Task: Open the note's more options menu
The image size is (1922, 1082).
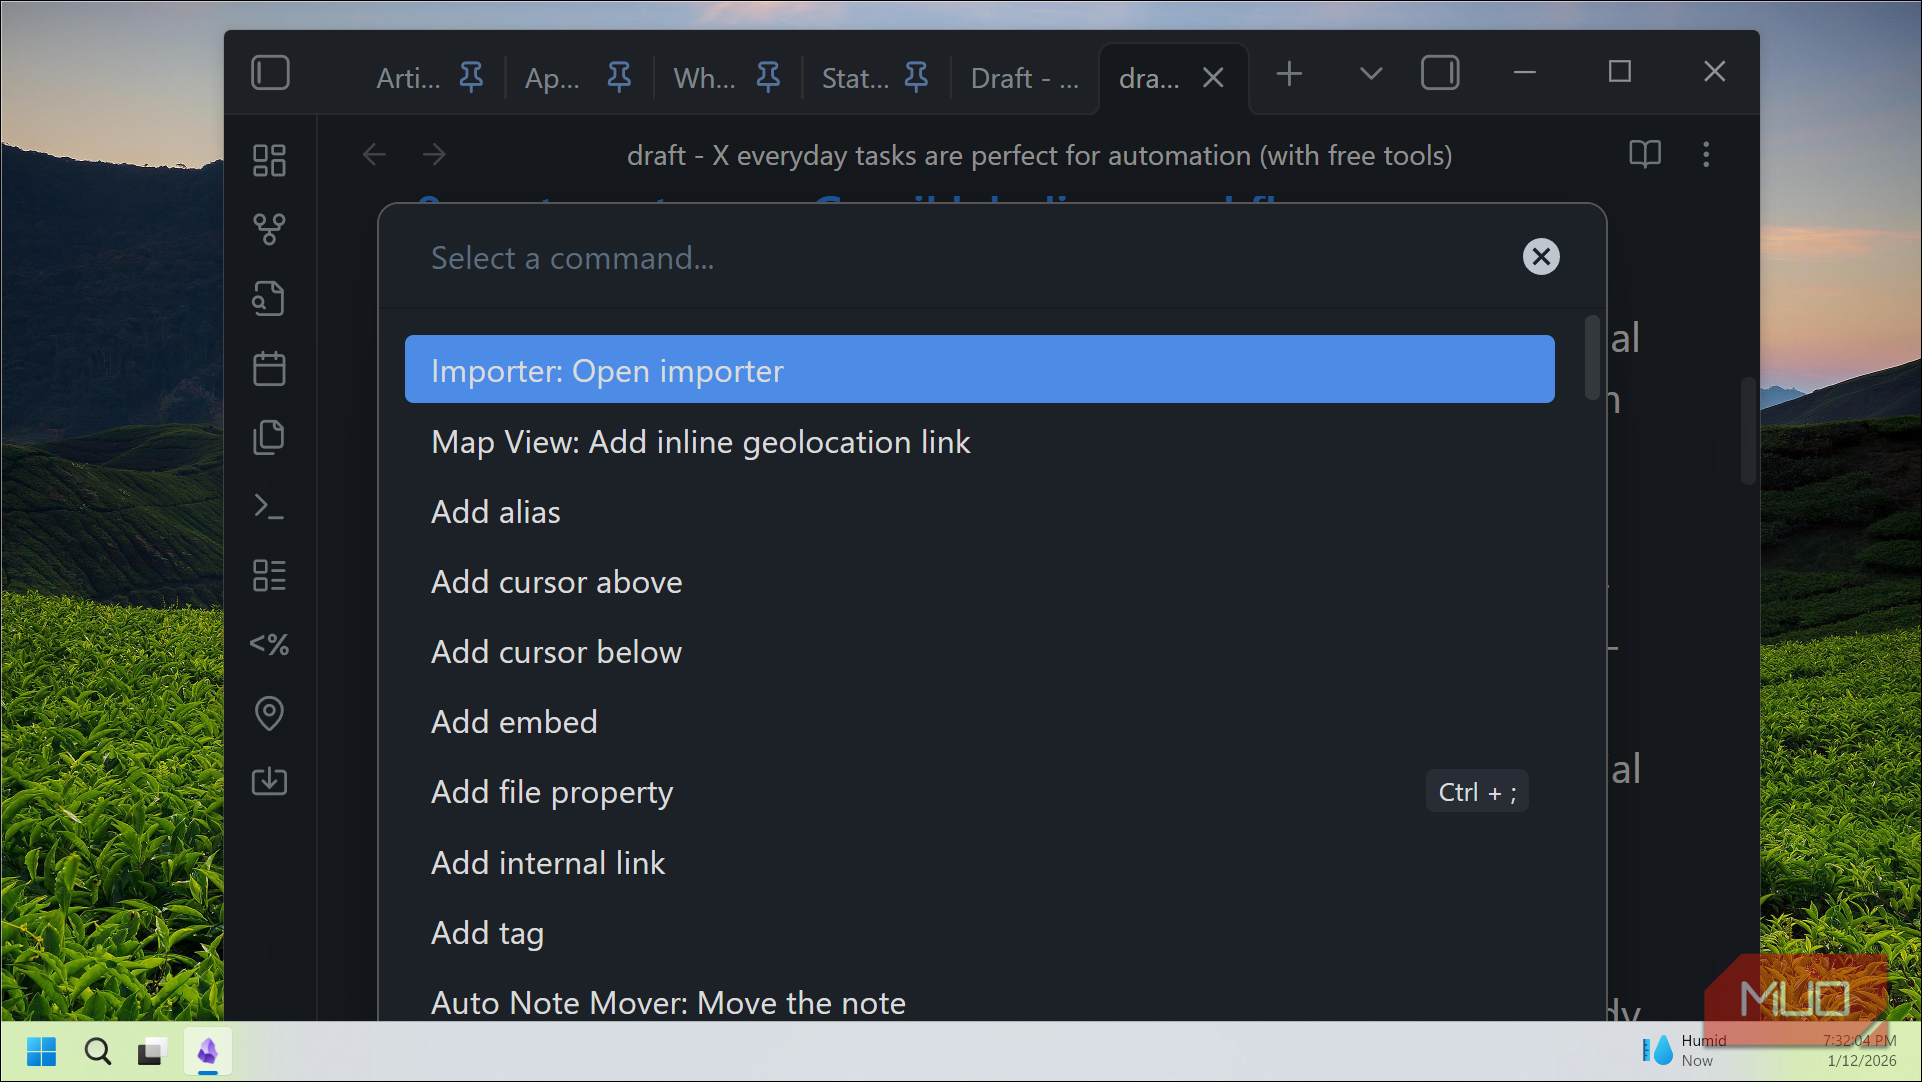Action: click(1706, 154)
